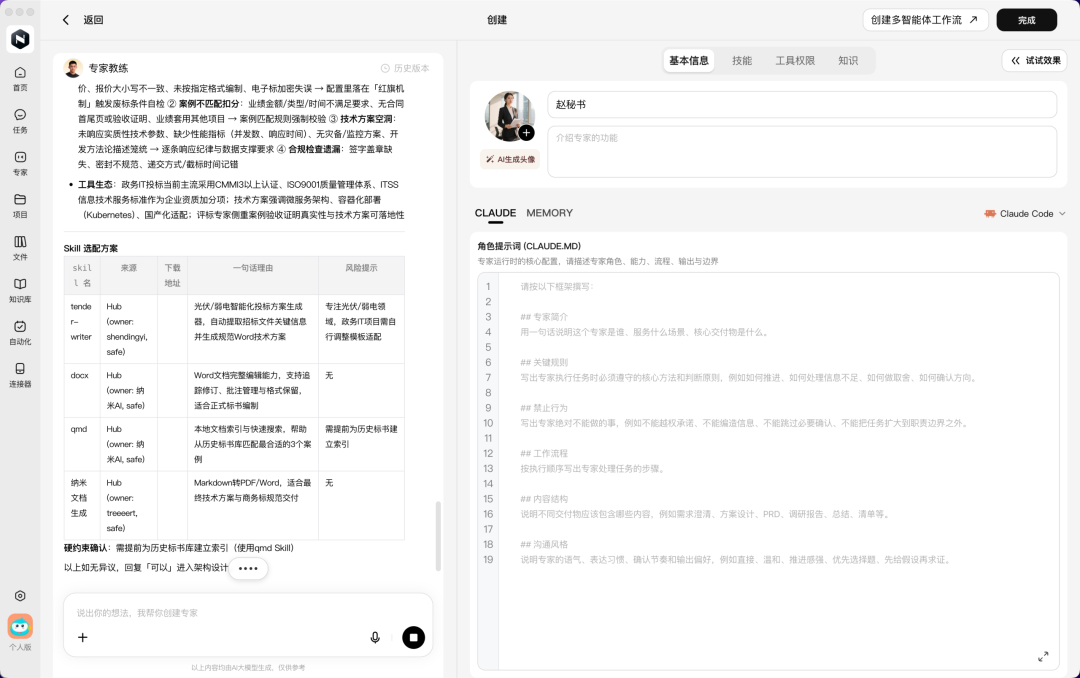Open the 首页 home icon in sidebar

click(x=20, y=79)
